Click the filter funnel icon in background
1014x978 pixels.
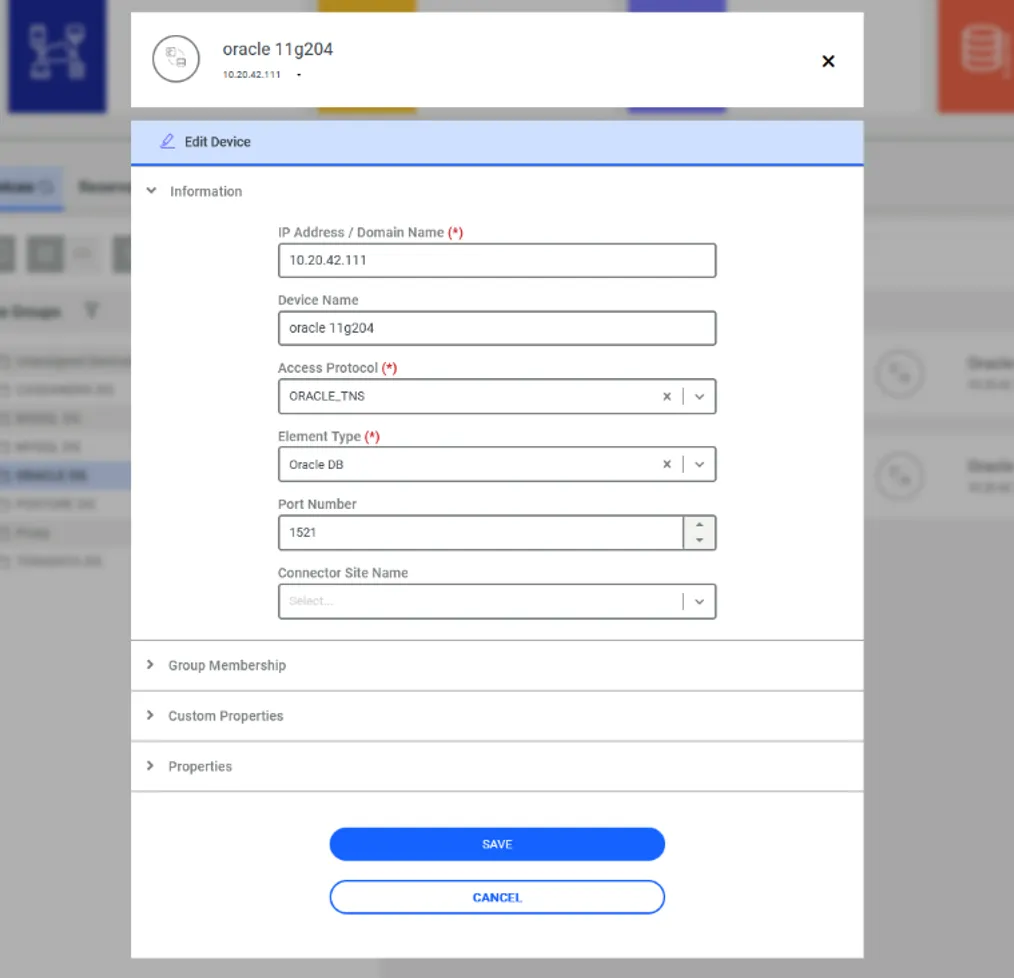click(91, 310)
